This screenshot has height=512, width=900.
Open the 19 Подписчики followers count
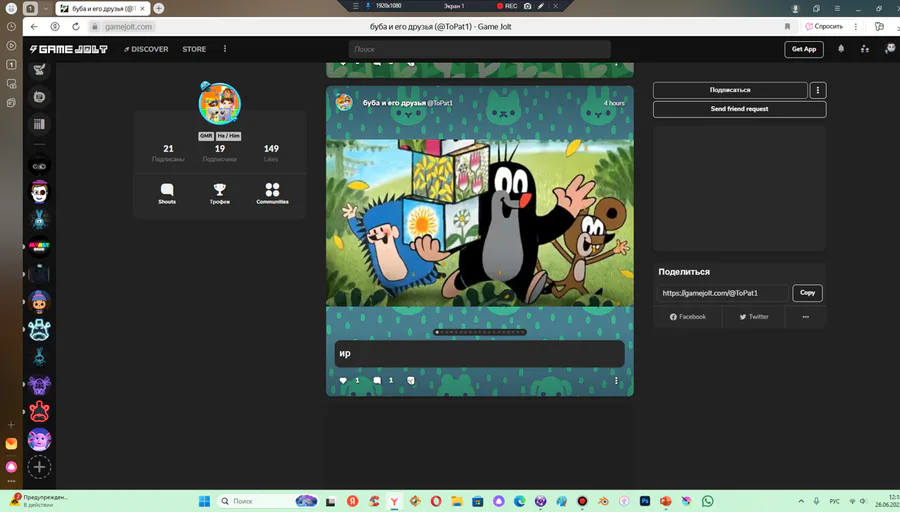click(x=220, y=153)
